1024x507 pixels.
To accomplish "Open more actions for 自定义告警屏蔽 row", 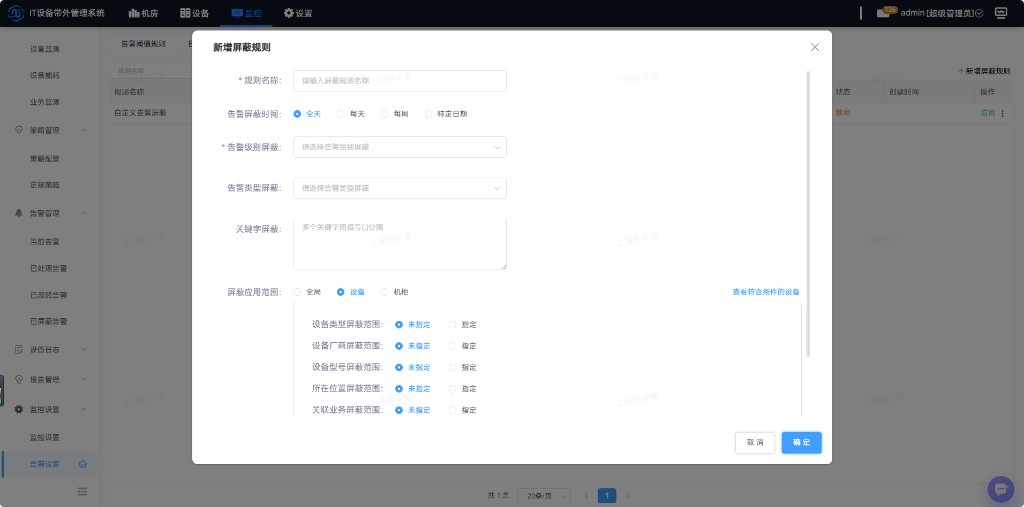I will (x=1003, y=113).
